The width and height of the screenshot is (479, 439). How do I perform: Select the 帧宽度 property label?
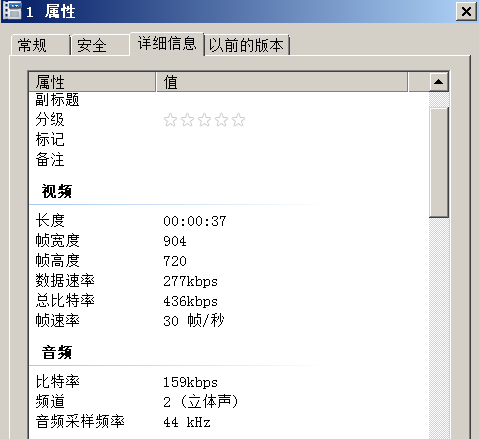(57, 240)
